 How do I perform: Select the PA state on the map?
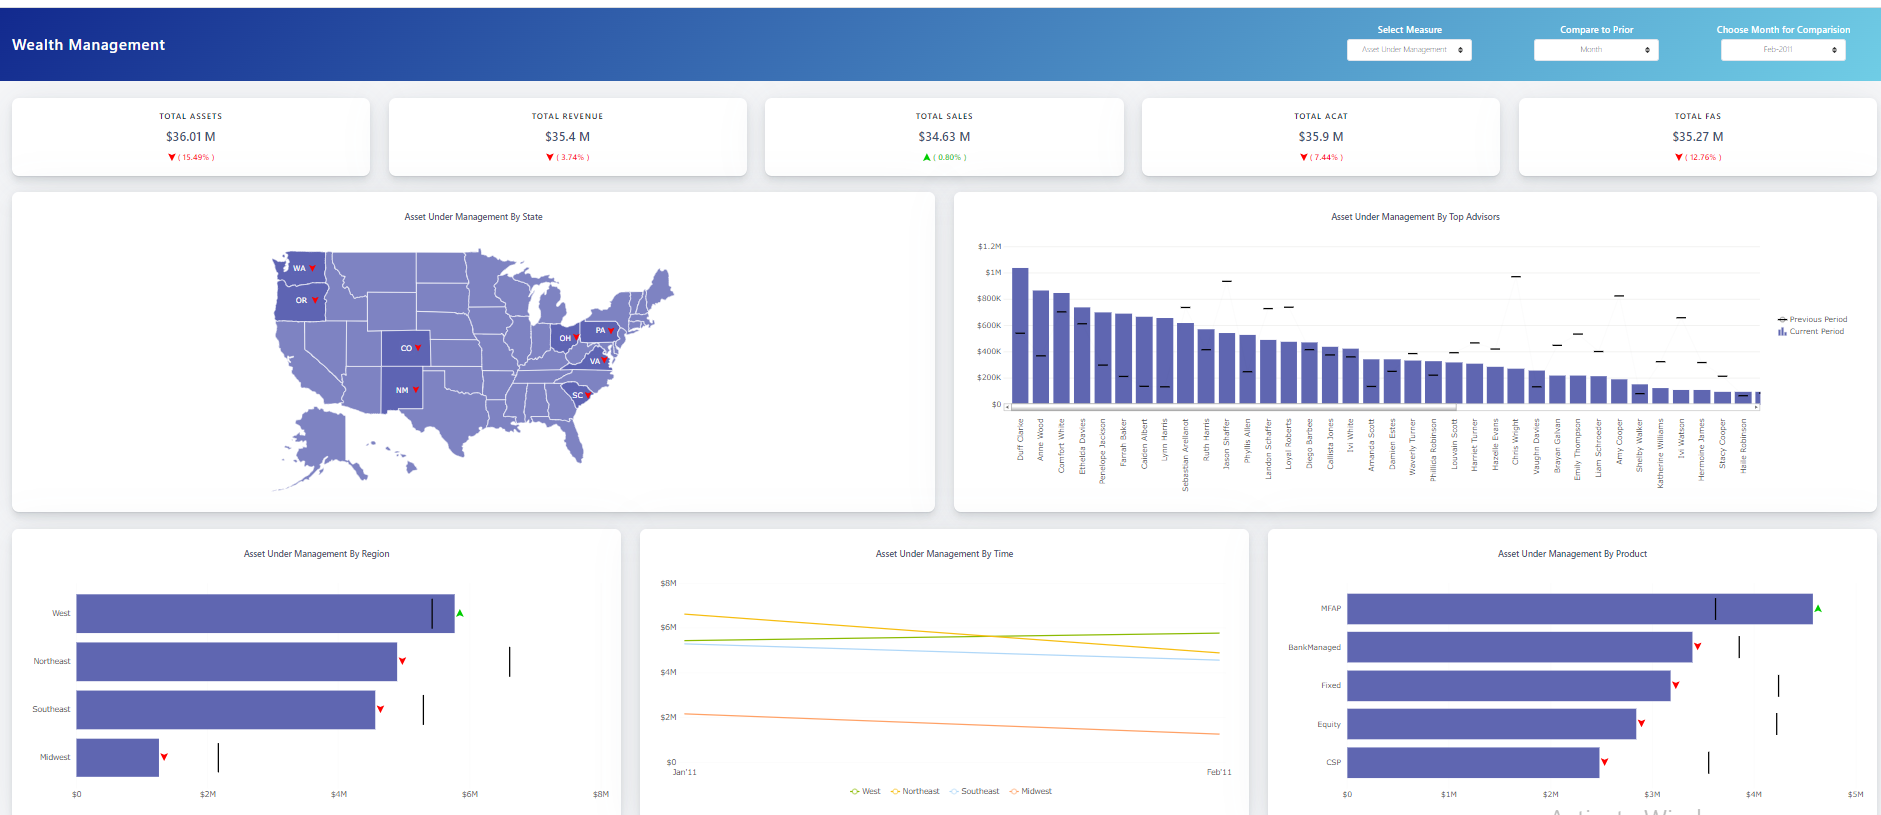point(600,330)
